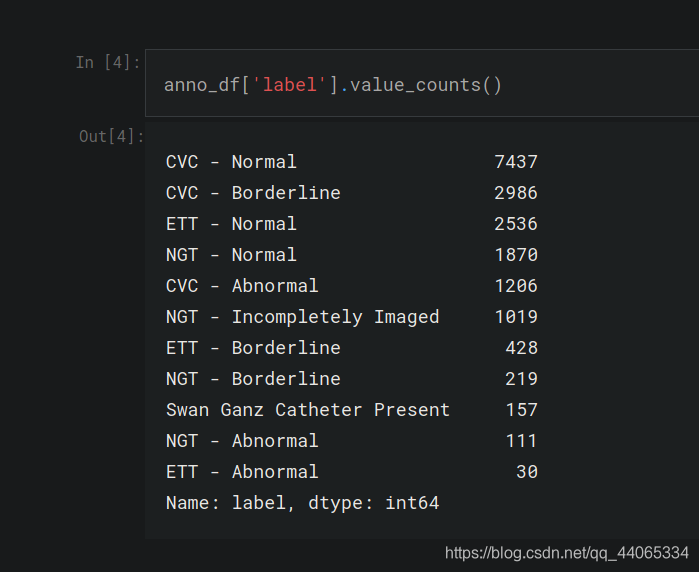Click the count value 428

[522, 348]
